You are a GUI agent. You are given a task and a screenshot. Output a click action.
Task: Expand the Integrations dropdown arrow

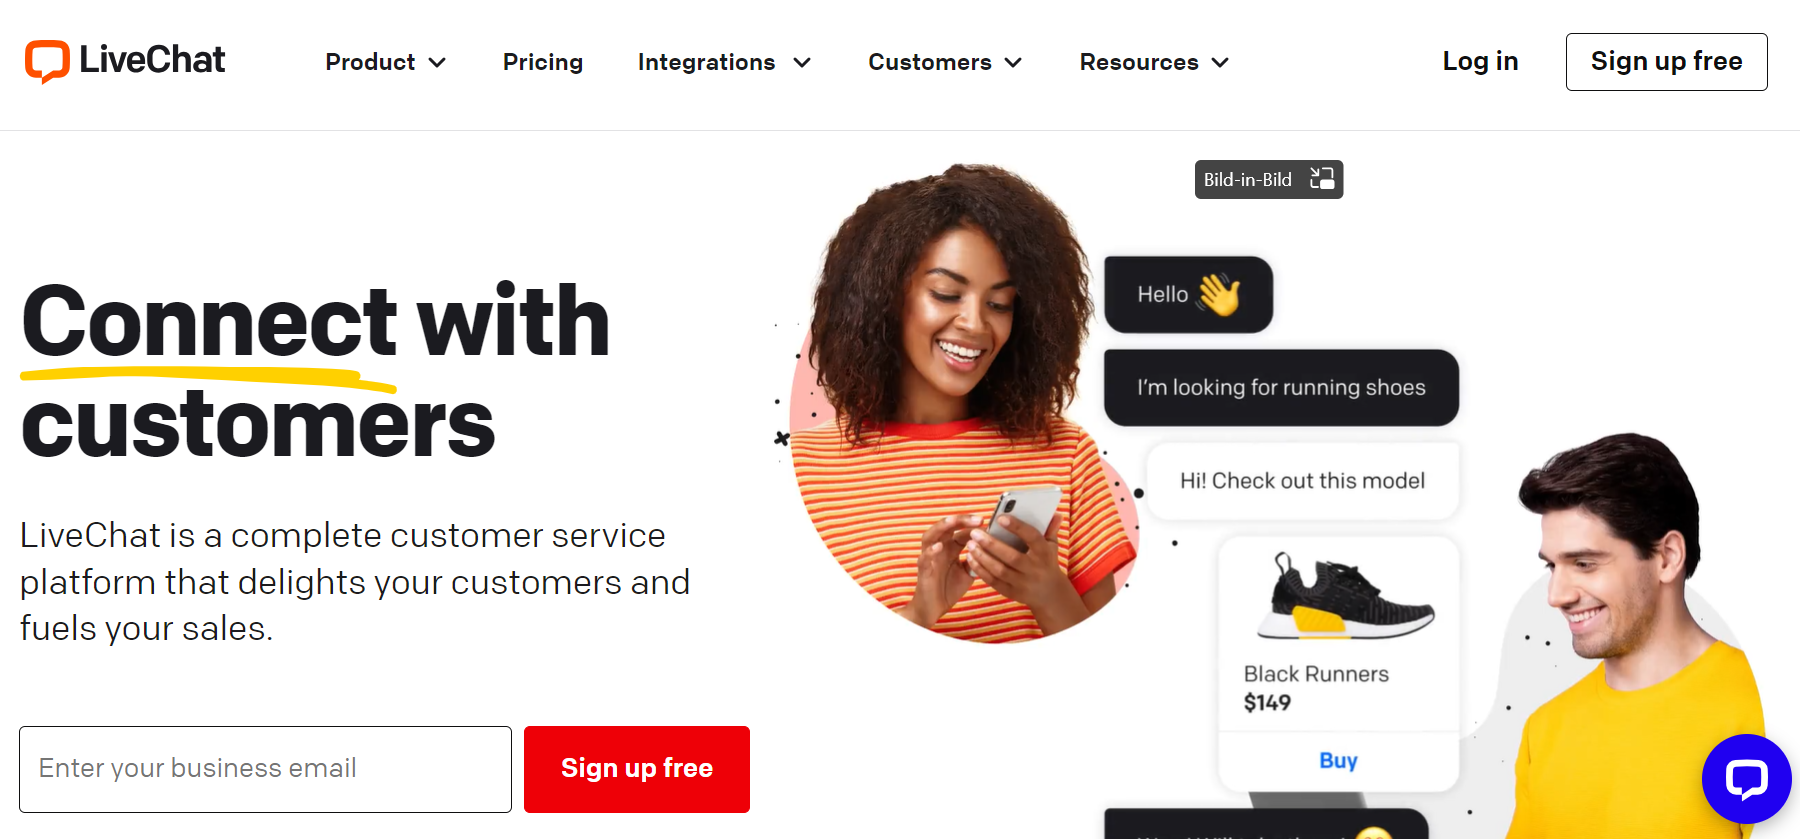pos(802,63)
